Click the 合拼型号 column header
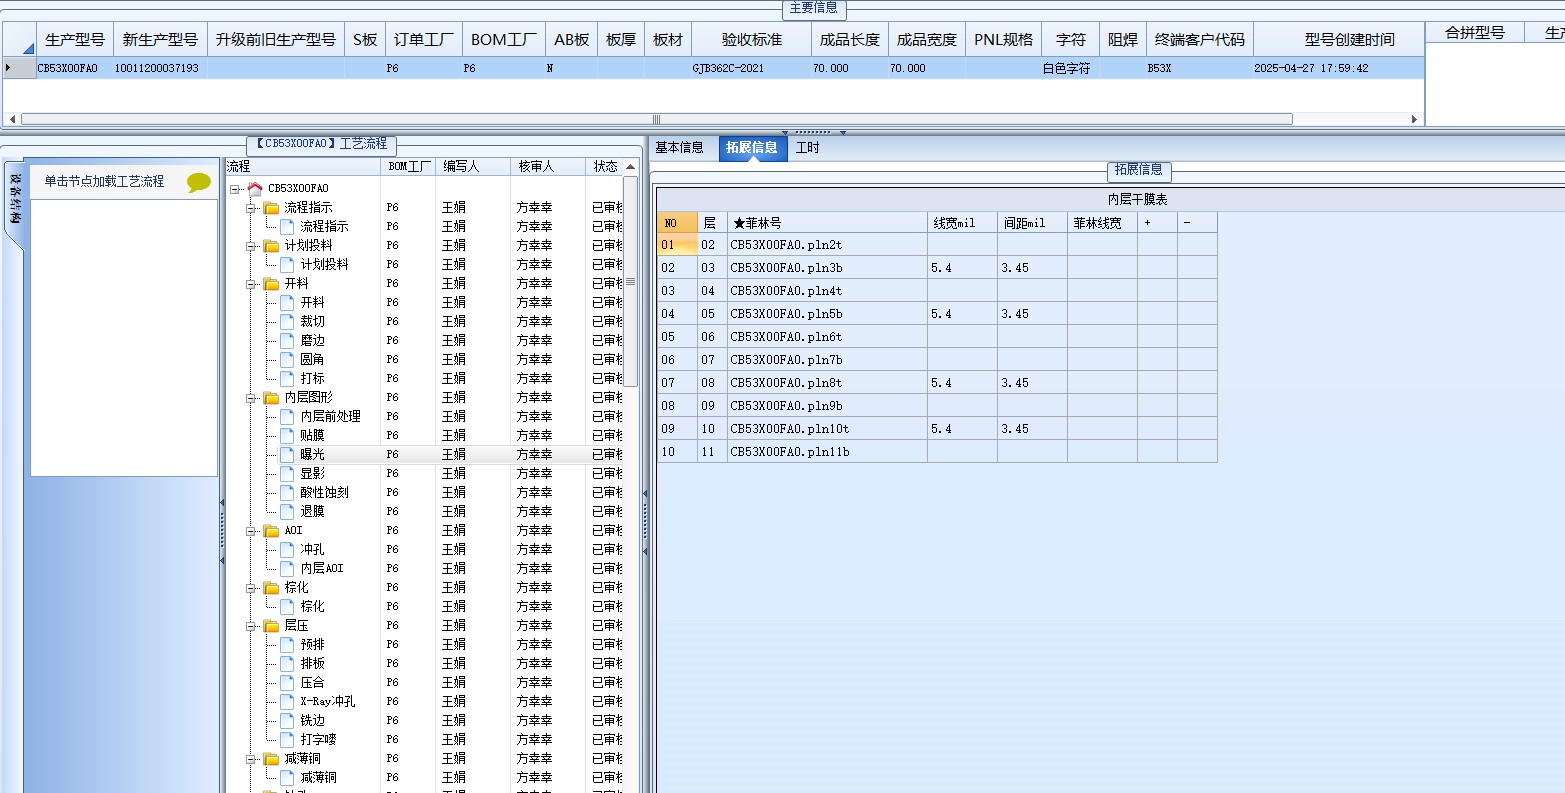This screenshot has height=793, width=1565. coord(1475,33)
